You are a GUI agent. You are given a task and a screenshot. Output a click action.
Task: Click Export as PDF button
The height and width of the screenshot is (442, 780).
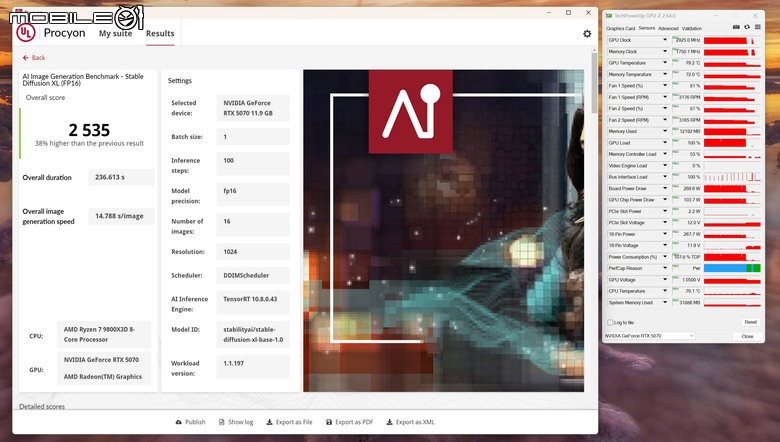349,422
